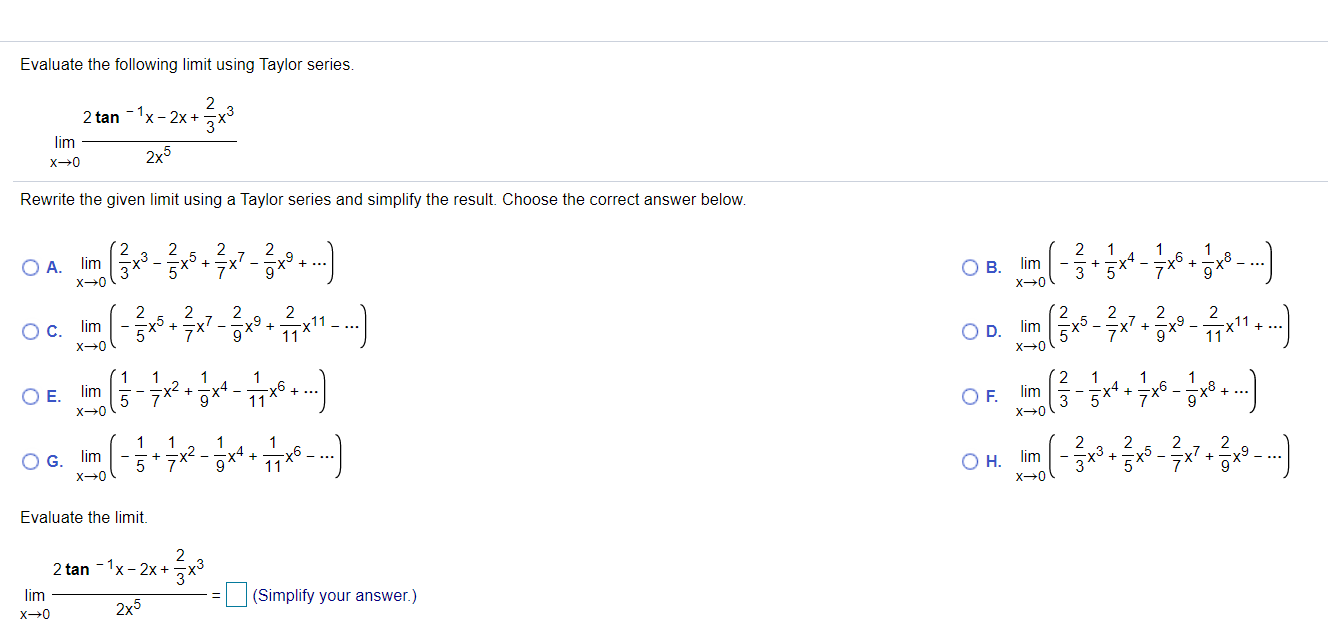Select answer choice D
The image size is (1328, 640).
(970, 331)
